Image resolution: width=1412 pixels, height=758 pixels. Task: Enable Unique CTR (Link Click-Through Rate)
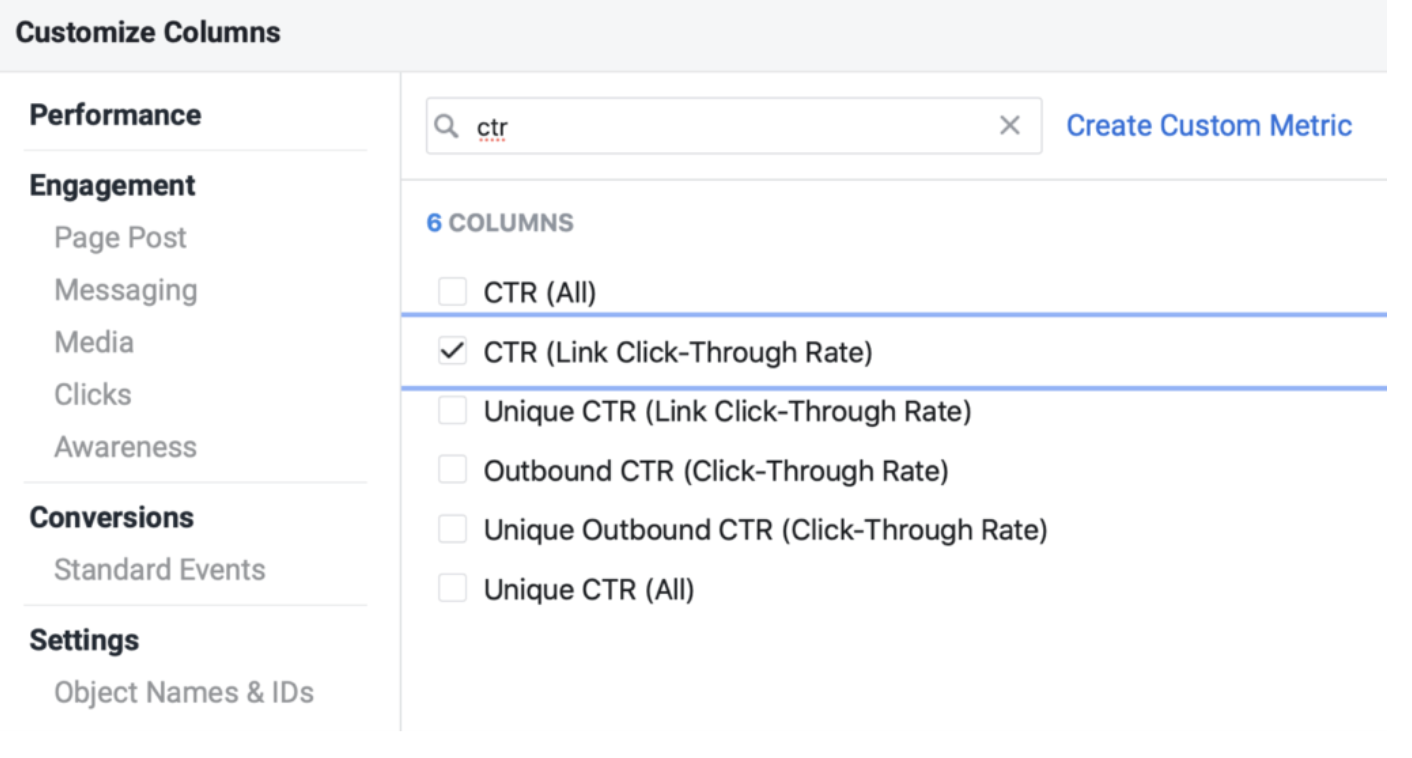click(x=451, y=411)
